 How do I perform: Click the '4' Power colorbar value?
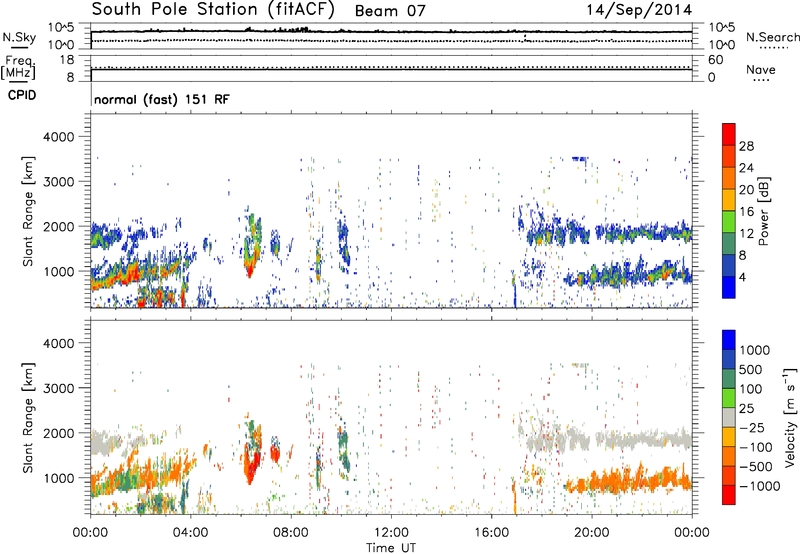coord(743,278)
